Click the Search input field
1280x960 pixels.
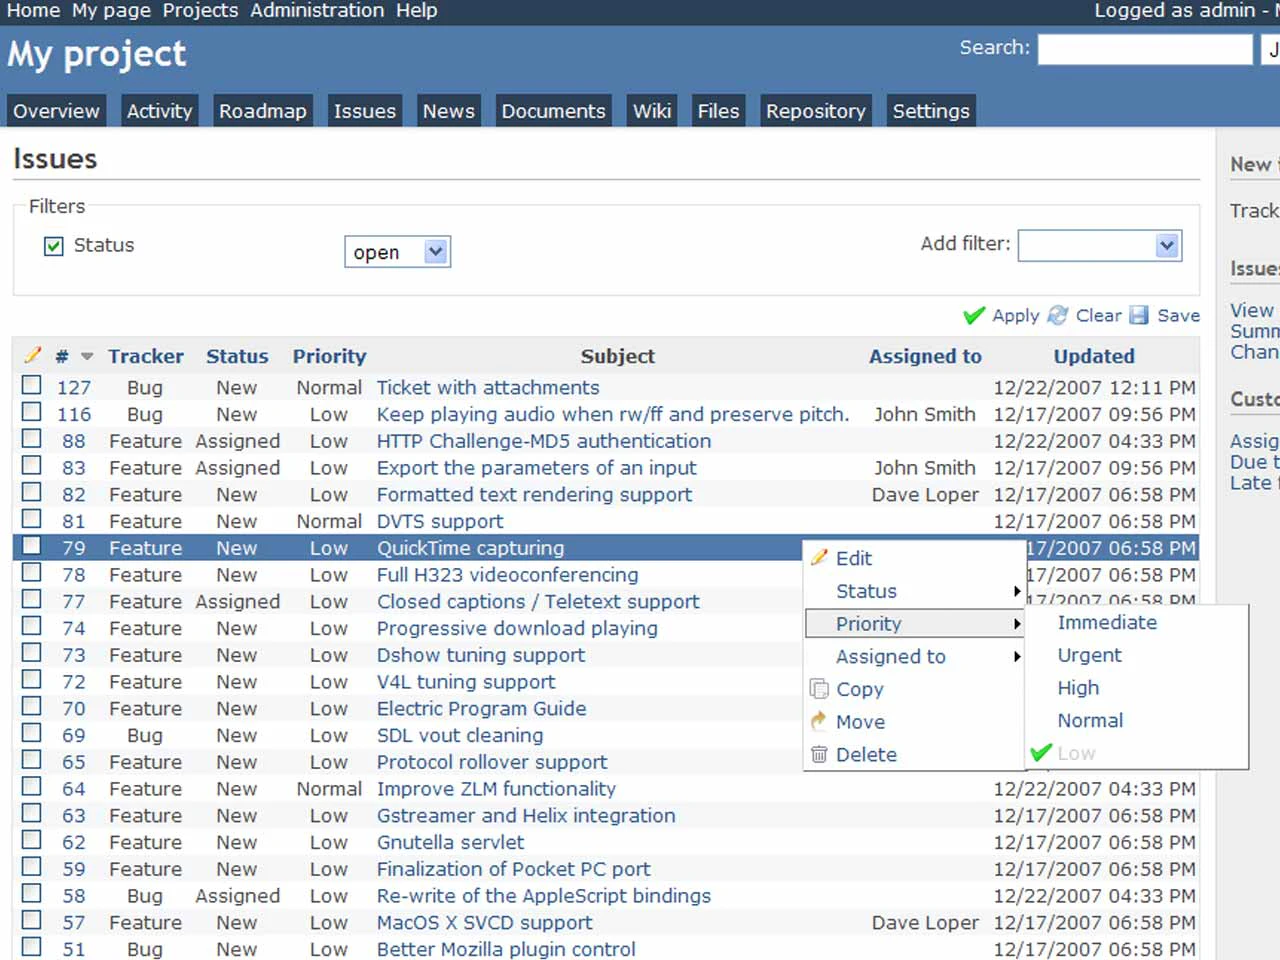tap(1145, 49)
